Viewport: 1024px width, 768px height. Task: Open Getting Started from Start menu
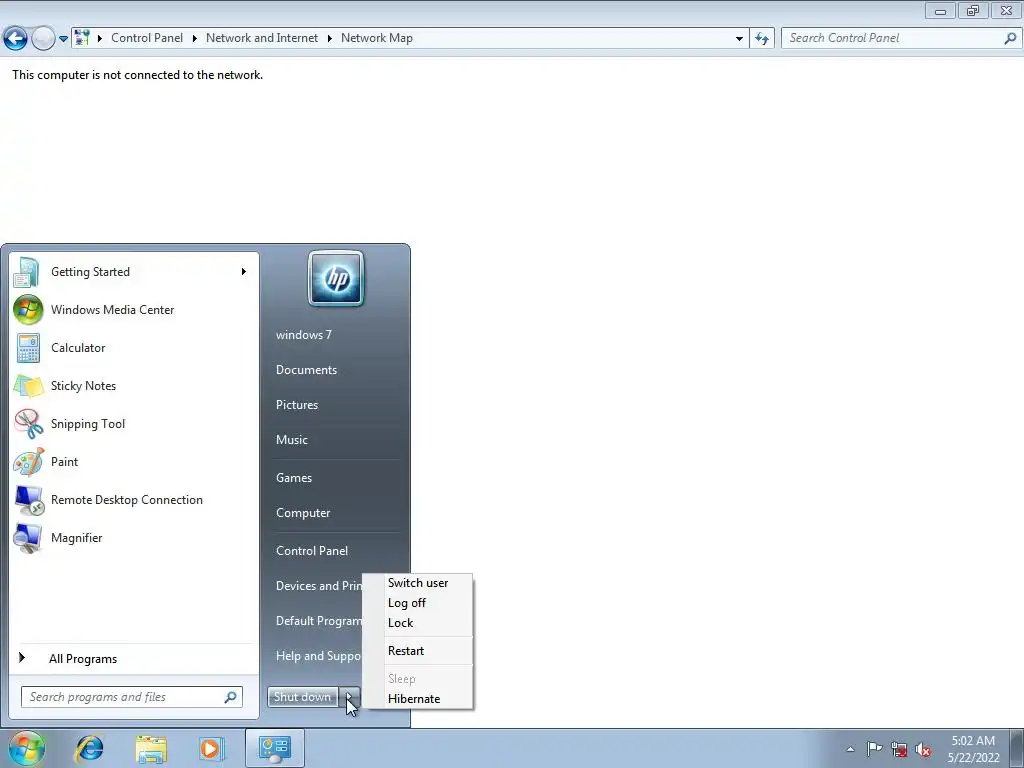(x=134, y=272)
